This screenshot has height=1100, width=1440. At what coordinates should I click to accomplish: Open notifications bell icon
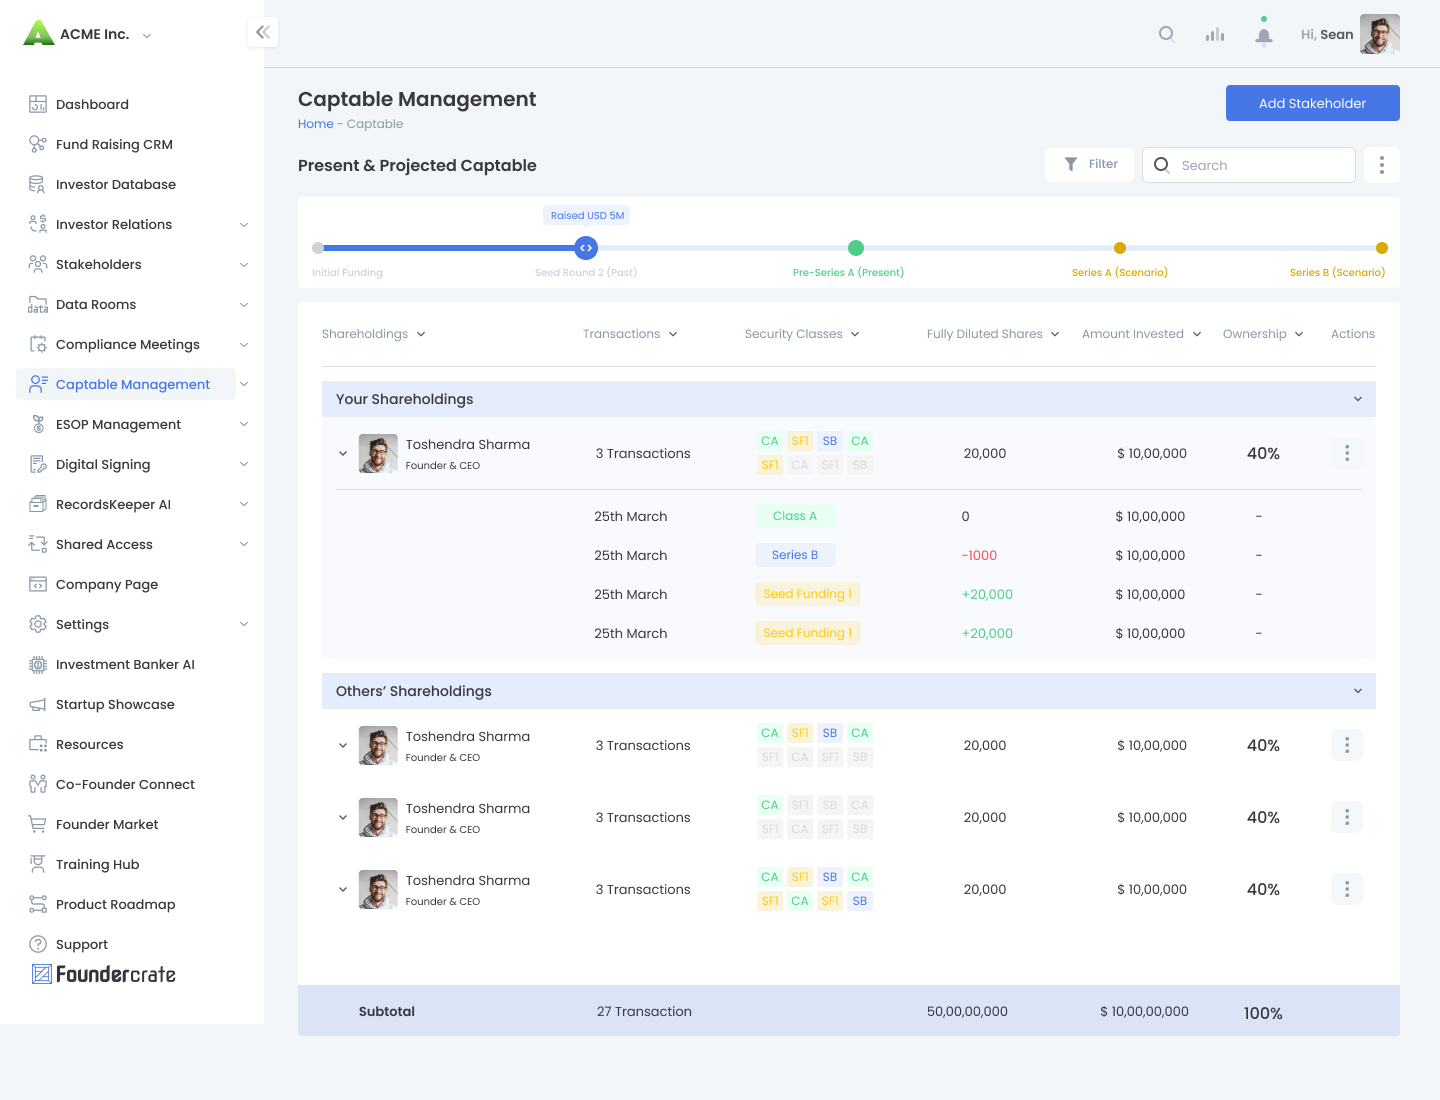point(1264,35)
